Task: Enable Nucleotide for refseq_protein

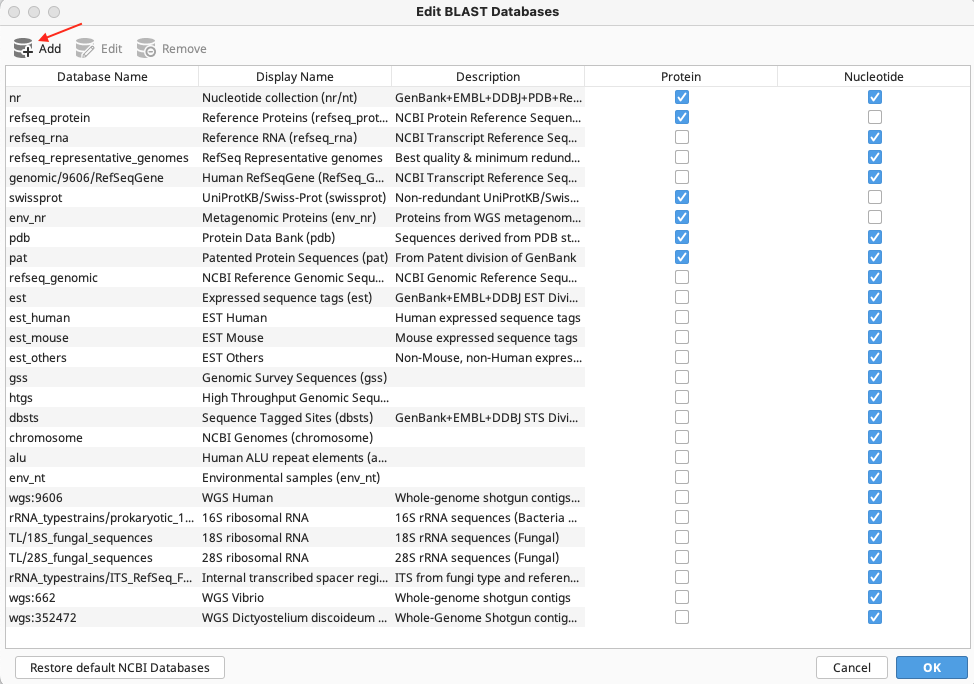Action: pos(875,117)
